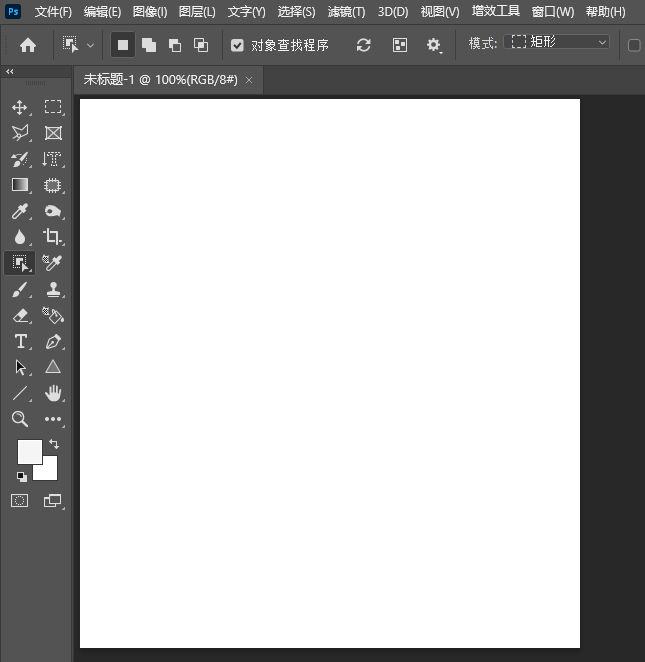Open the object finder gear settings
Image resolution: width=645 pixels, height=662 pixels.
(x=434, y=45)
